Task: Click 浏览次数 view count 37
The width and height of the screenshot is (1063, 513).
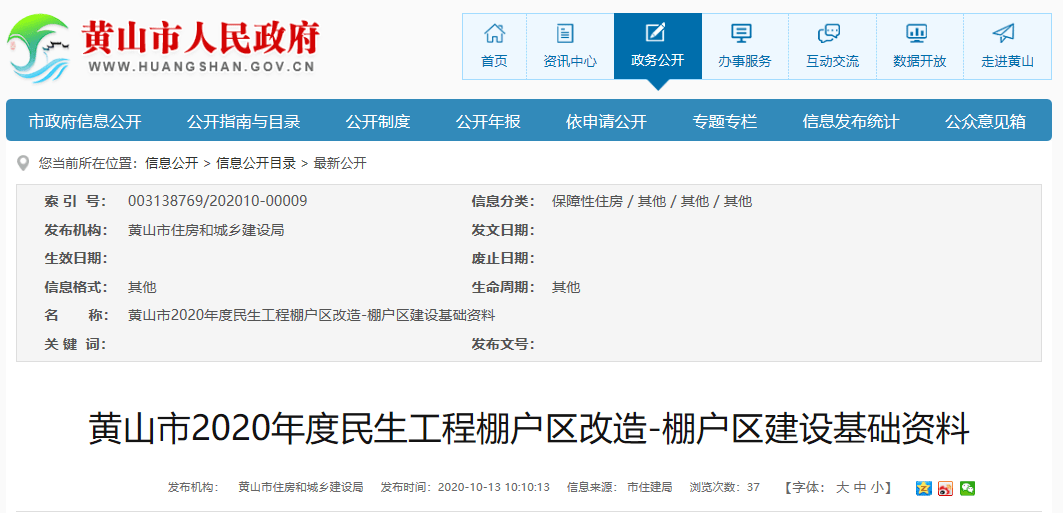Action: 725,487
